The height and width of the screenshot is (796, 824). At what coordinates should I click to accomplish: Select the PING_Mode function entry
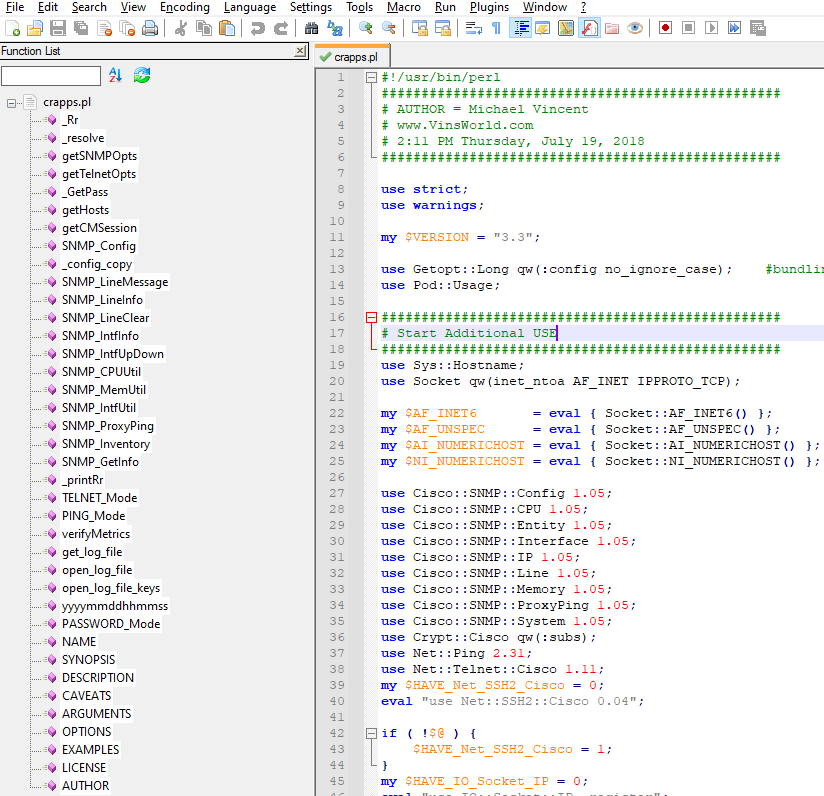pos(94,516)
